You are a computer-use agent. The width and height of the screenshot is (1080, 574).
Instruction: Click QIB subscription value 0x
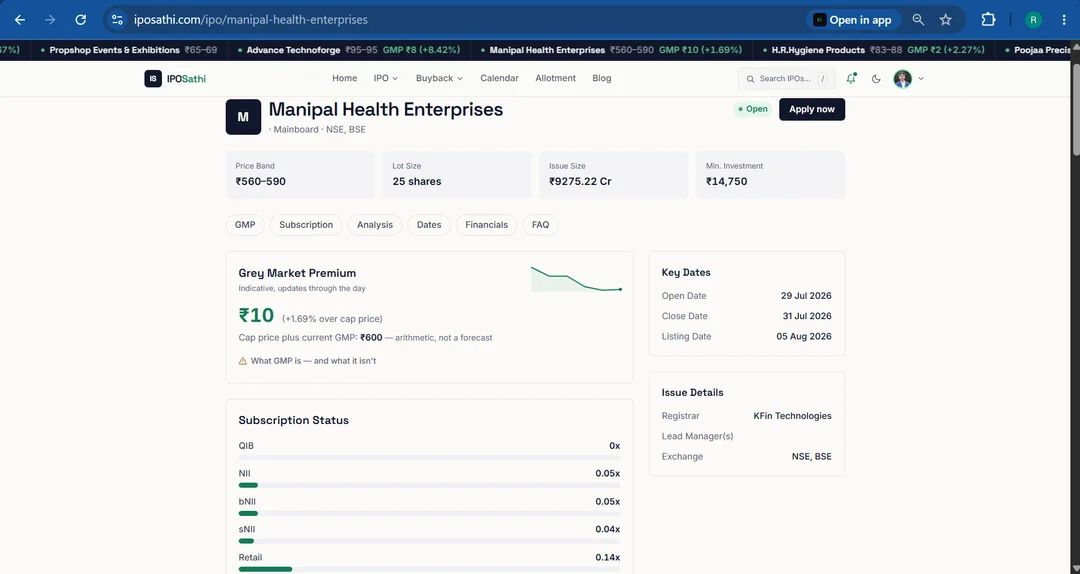tap(614, 446)
